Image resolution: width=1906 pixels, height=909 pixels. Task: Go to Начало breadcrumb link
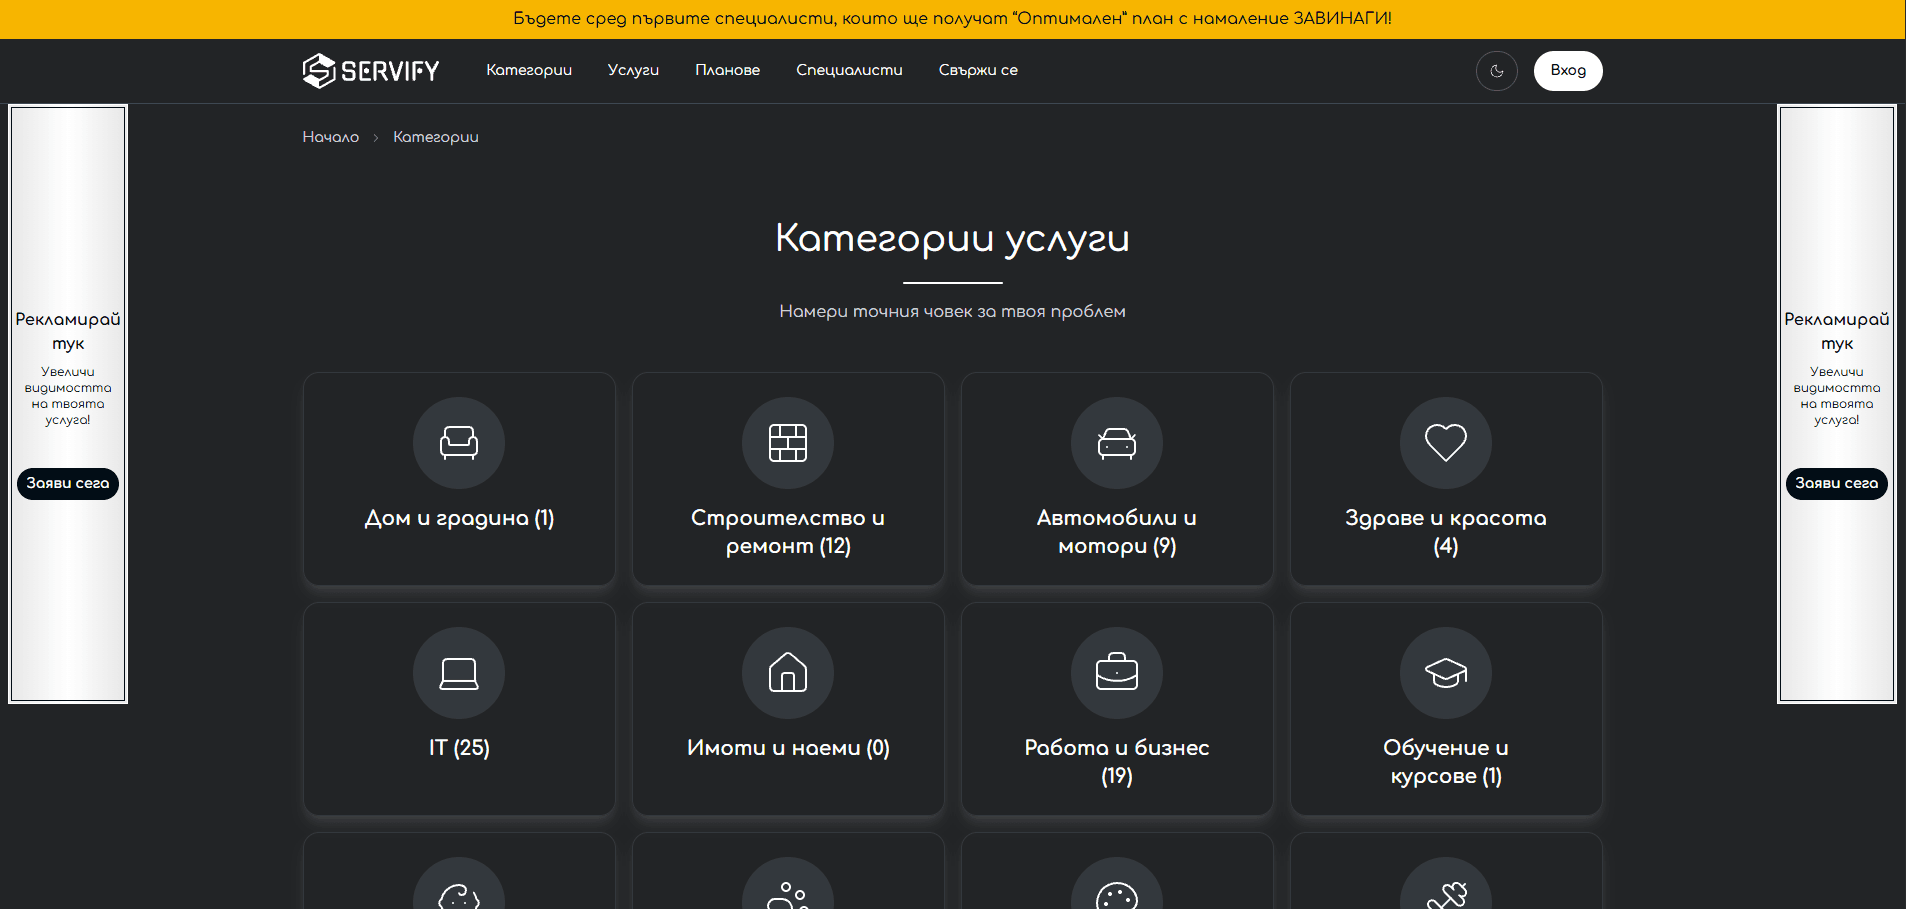pos(331,137)
